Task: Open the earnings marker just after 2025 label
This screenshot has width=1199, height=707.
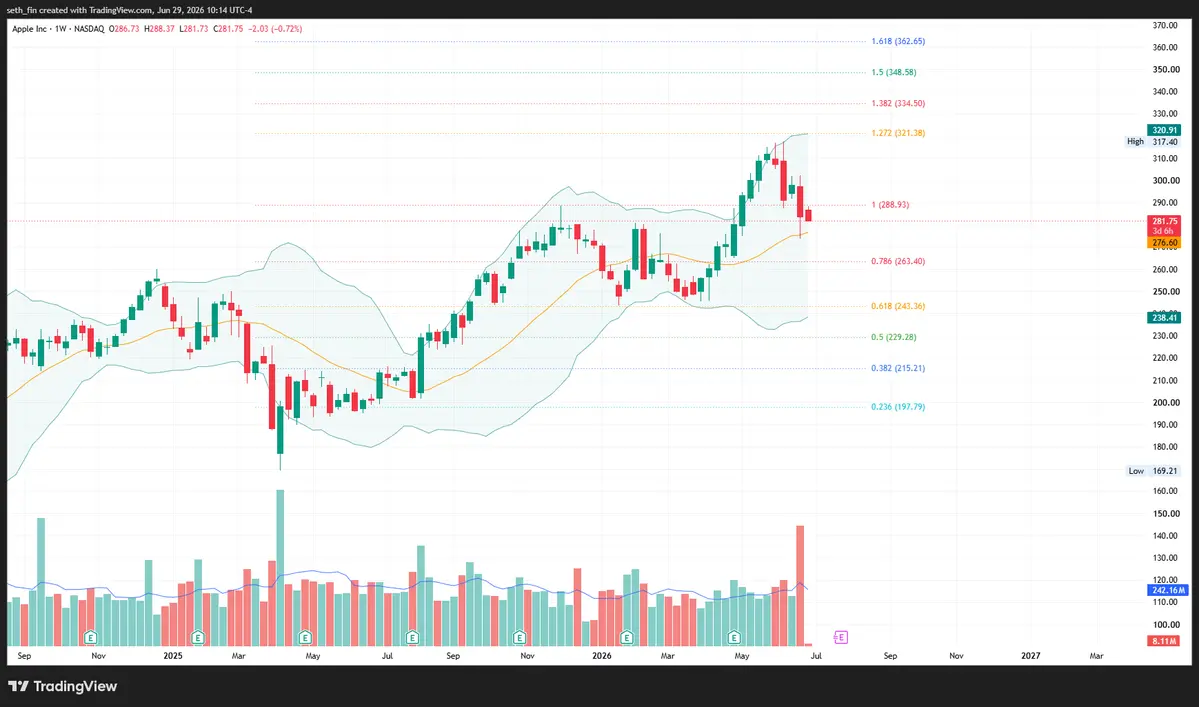Action: (198, 637)
